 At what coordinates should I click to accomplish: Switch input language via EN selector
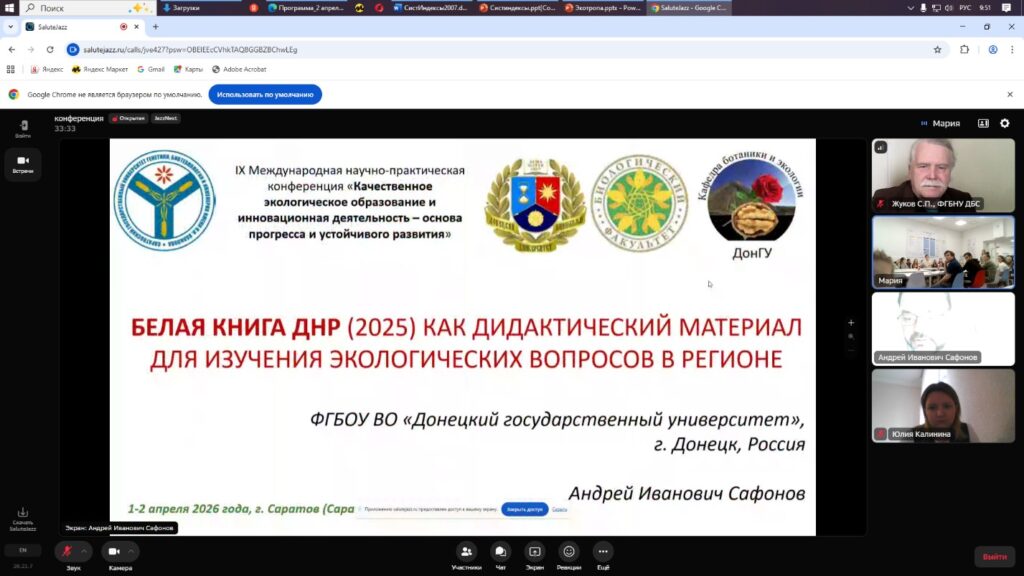point(22,550)
